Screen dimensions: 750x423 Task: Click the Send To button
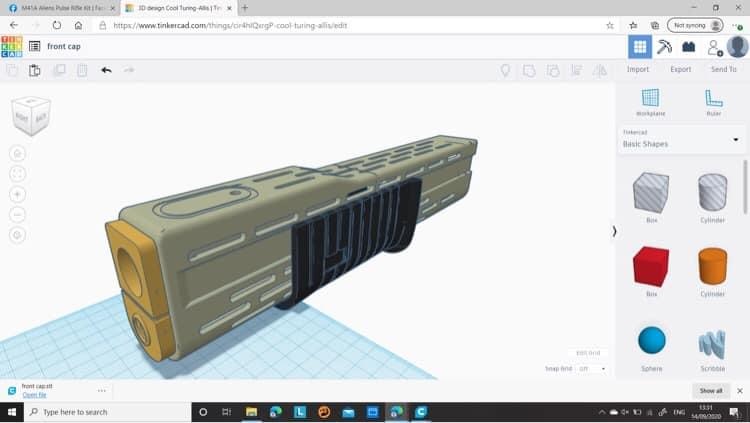(724, 69)
